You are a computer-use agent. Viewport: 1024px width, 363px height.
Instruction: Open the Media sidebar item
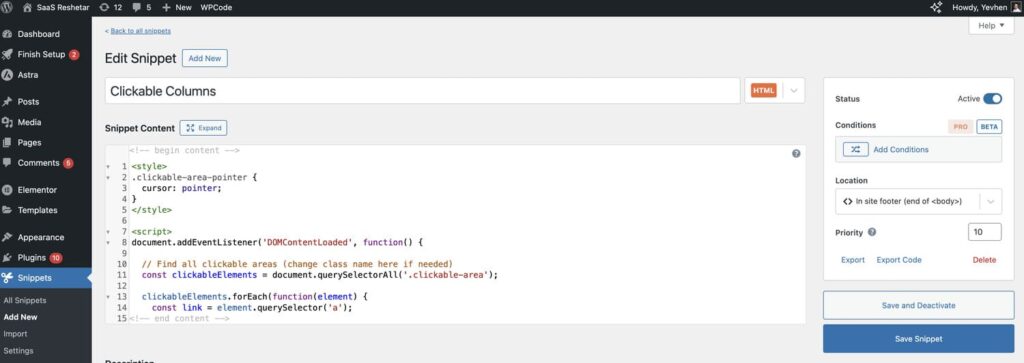click(x=29, y=122)
